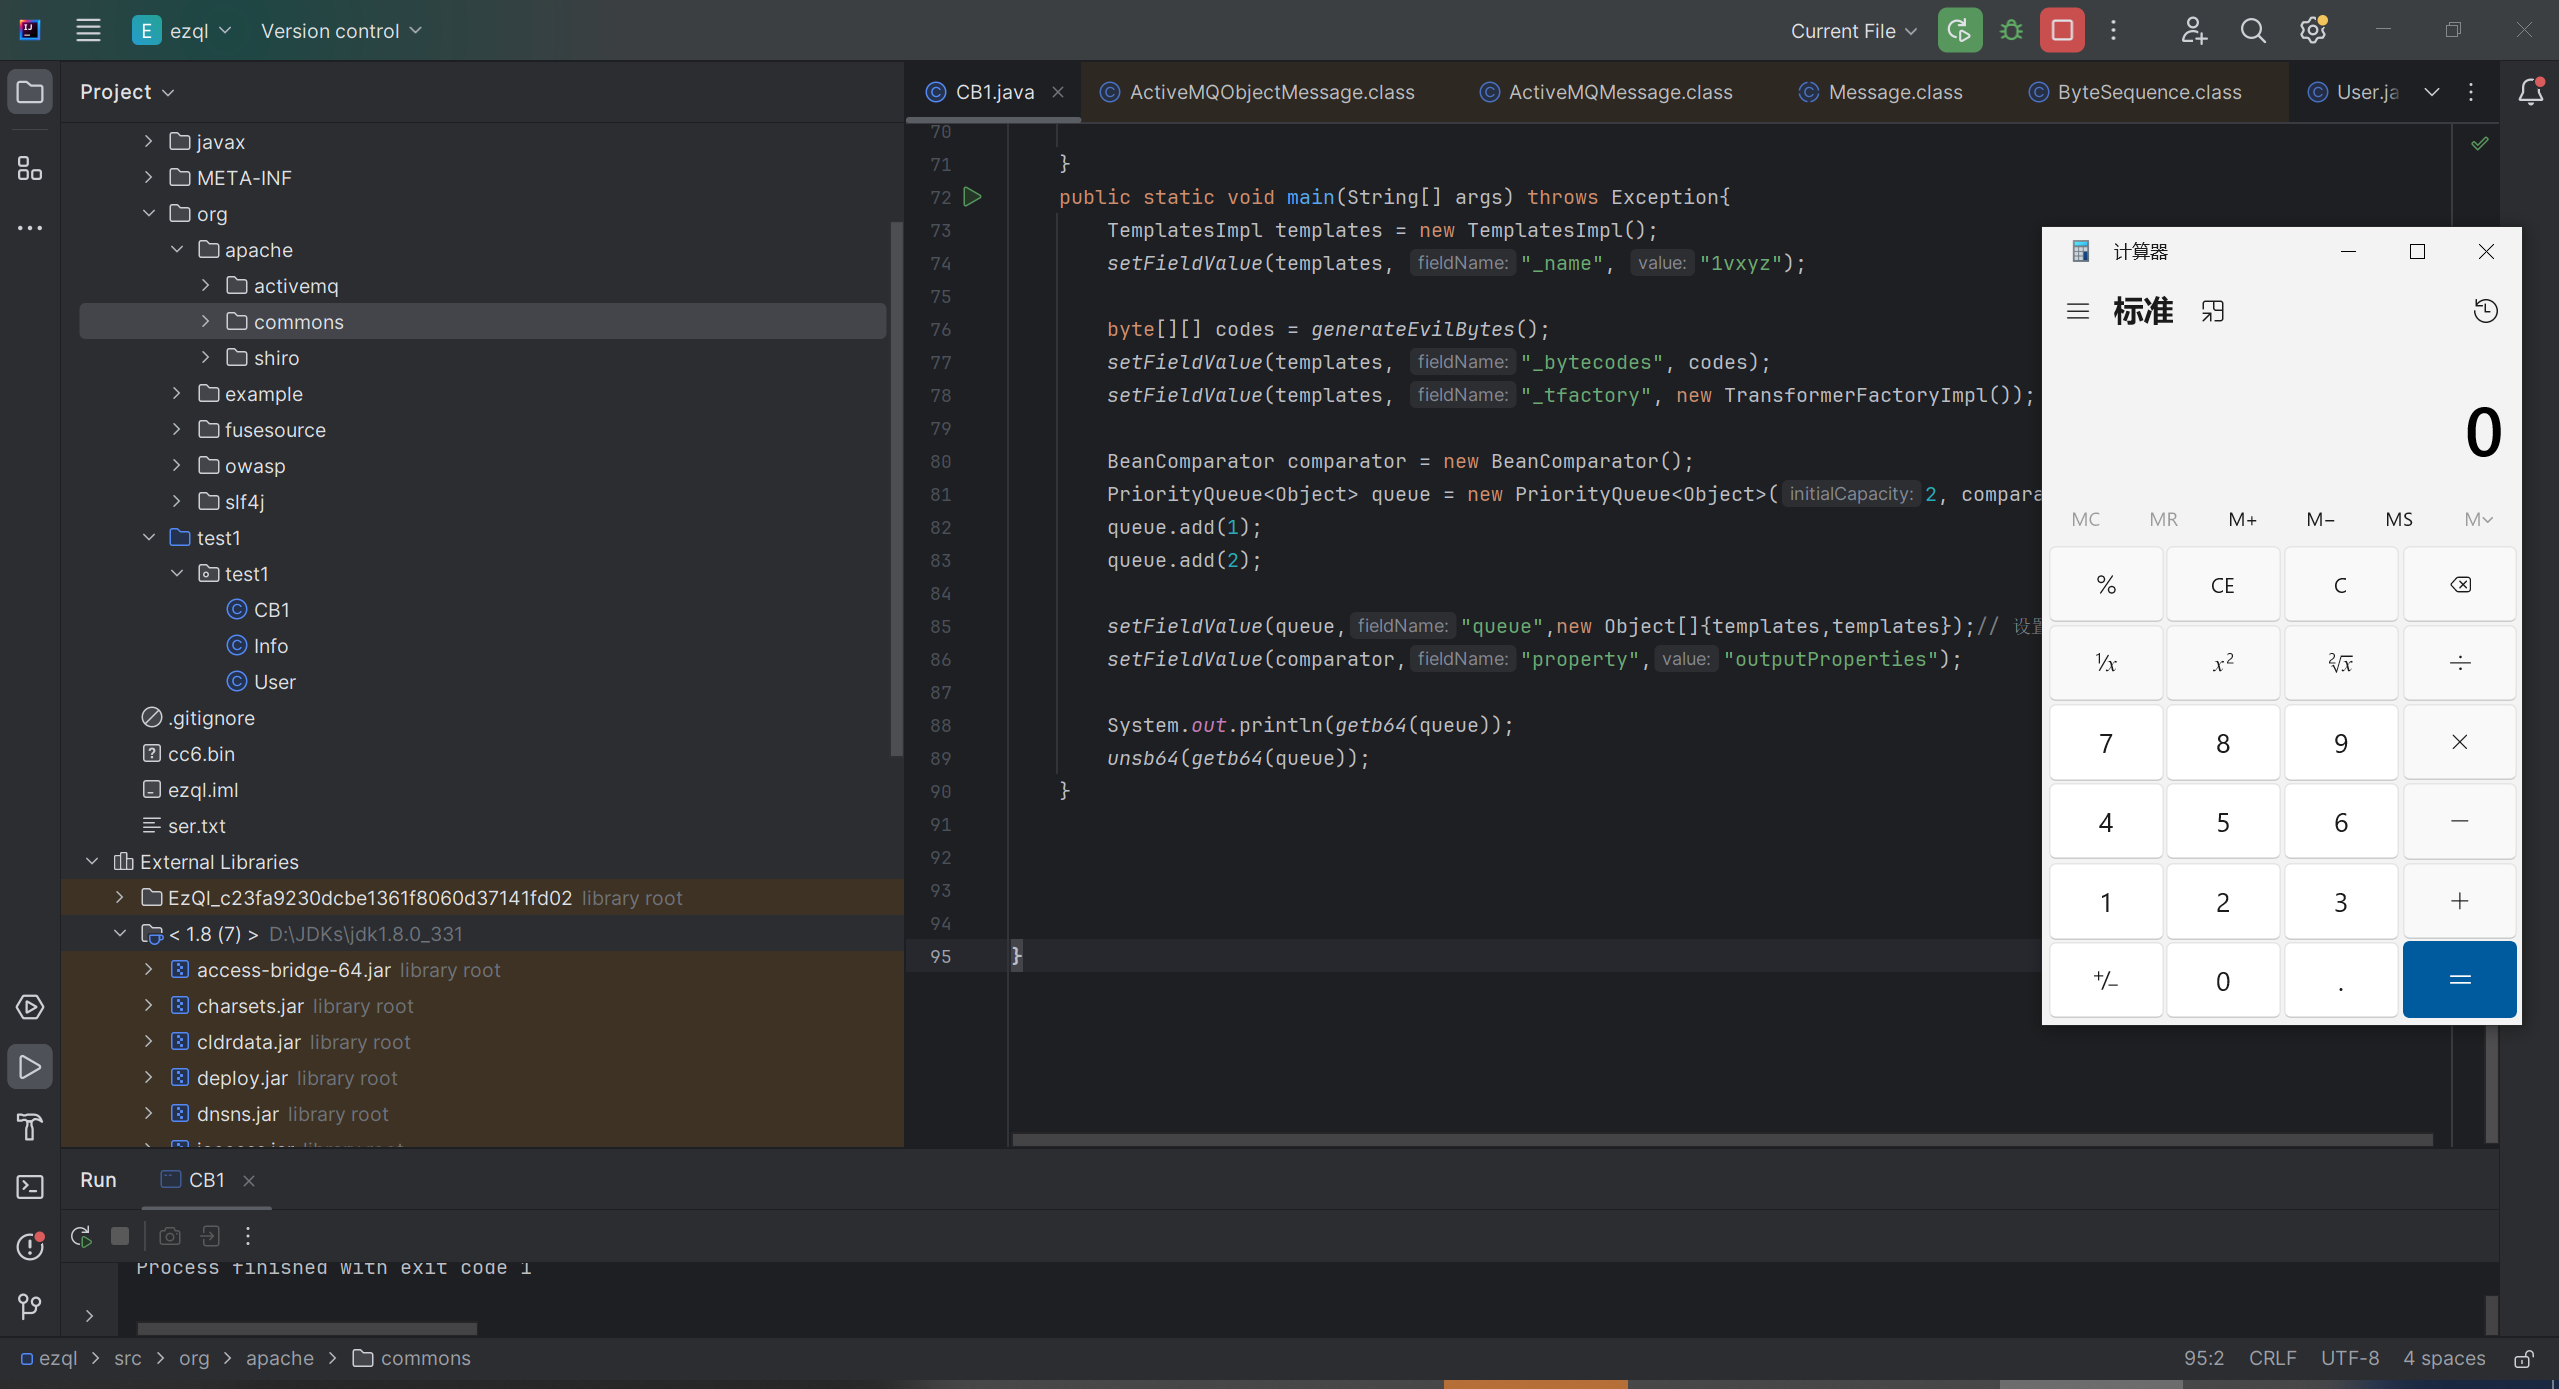Click the inspections green checkmark widget
Screen dimensions: 2559x1389
click(x=2480, y=143)
